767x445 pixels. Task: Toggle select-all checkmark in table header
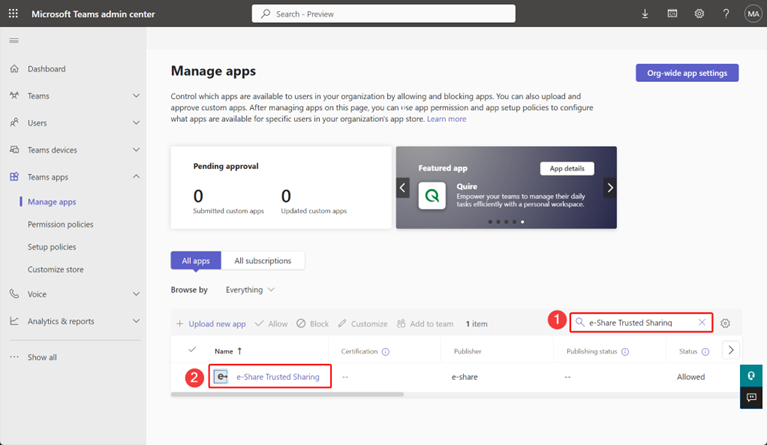click(x=192, y=350)
